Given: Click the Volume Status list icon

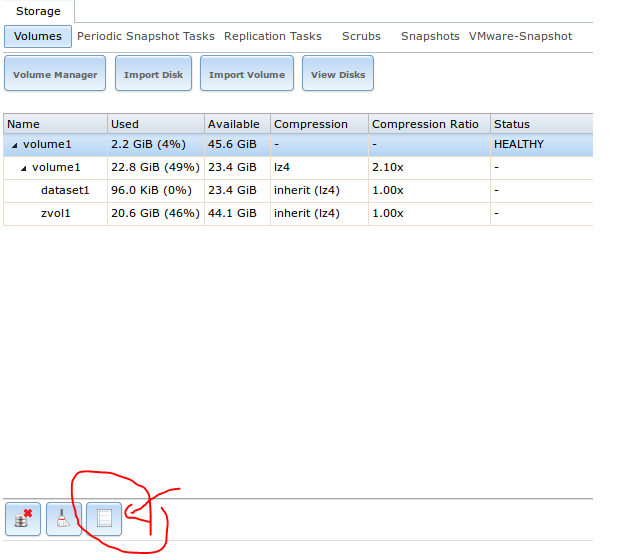Looking at the screenshot, I should tap(103, 518).
